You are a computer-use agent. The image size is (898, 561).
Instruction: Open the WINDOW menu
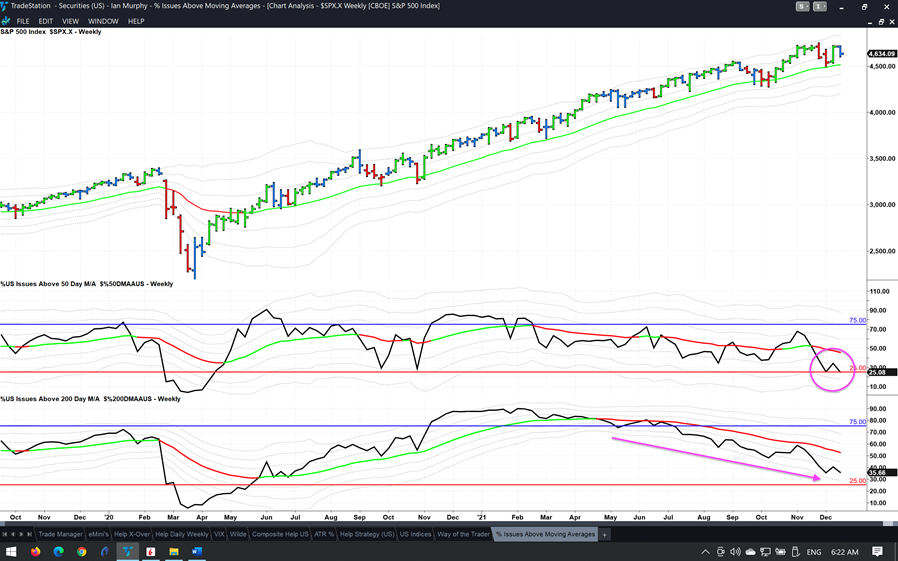103,21
